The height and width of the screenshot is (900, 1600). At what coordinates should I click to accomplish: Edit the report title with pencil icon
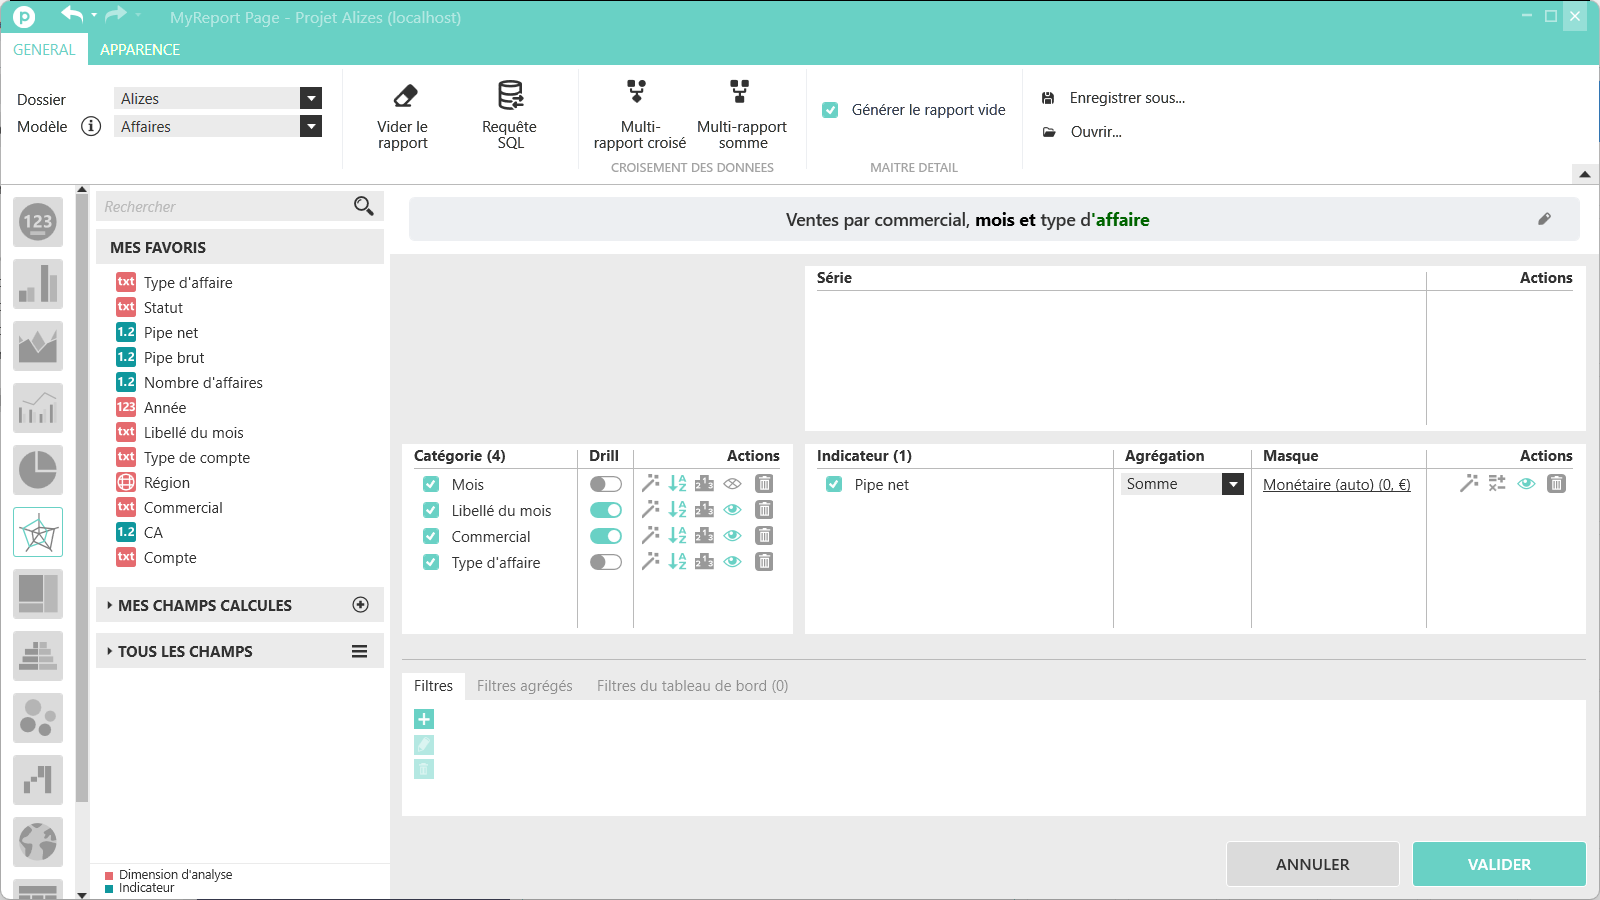click(x=1544, y=219)
